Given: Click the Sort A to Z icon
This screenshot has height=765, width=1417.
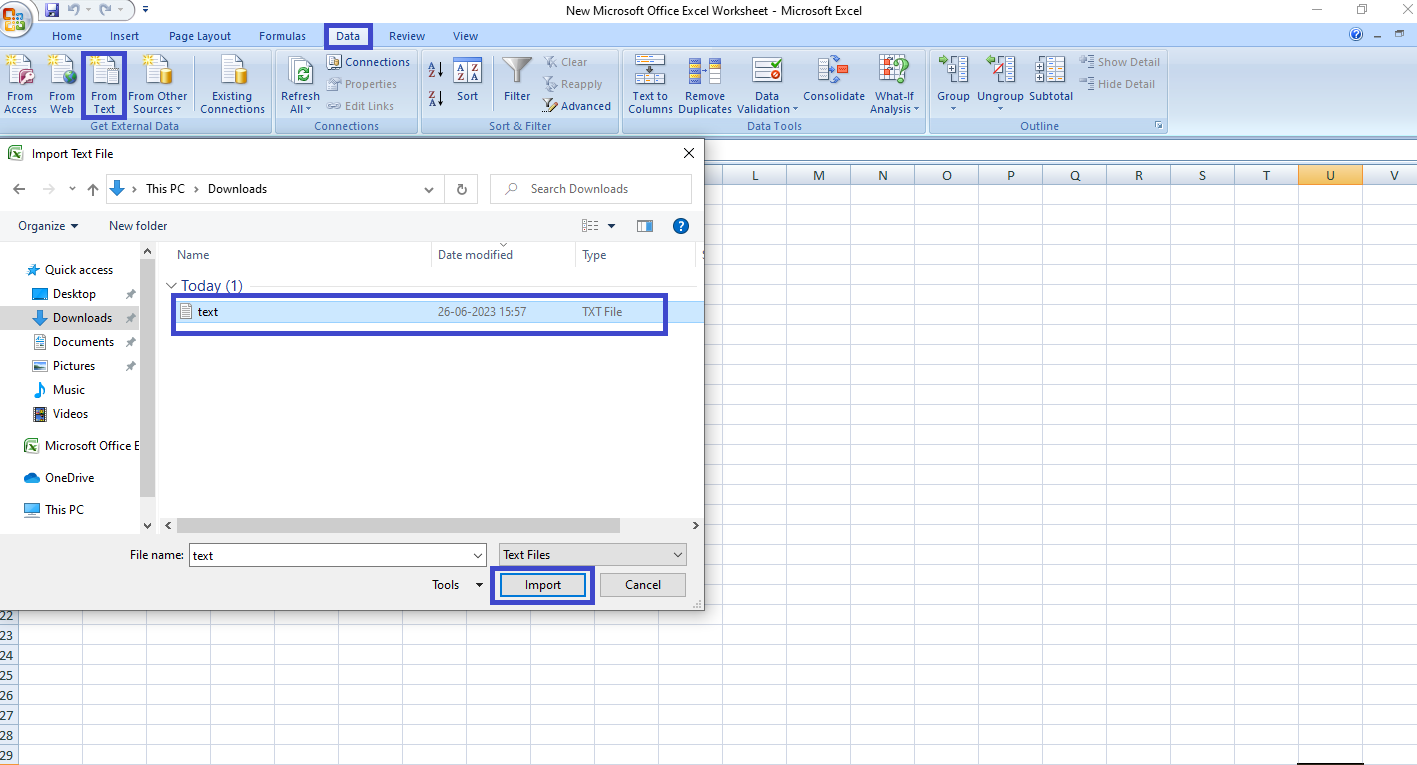Looking at the screenshot, I should point(436,70).
